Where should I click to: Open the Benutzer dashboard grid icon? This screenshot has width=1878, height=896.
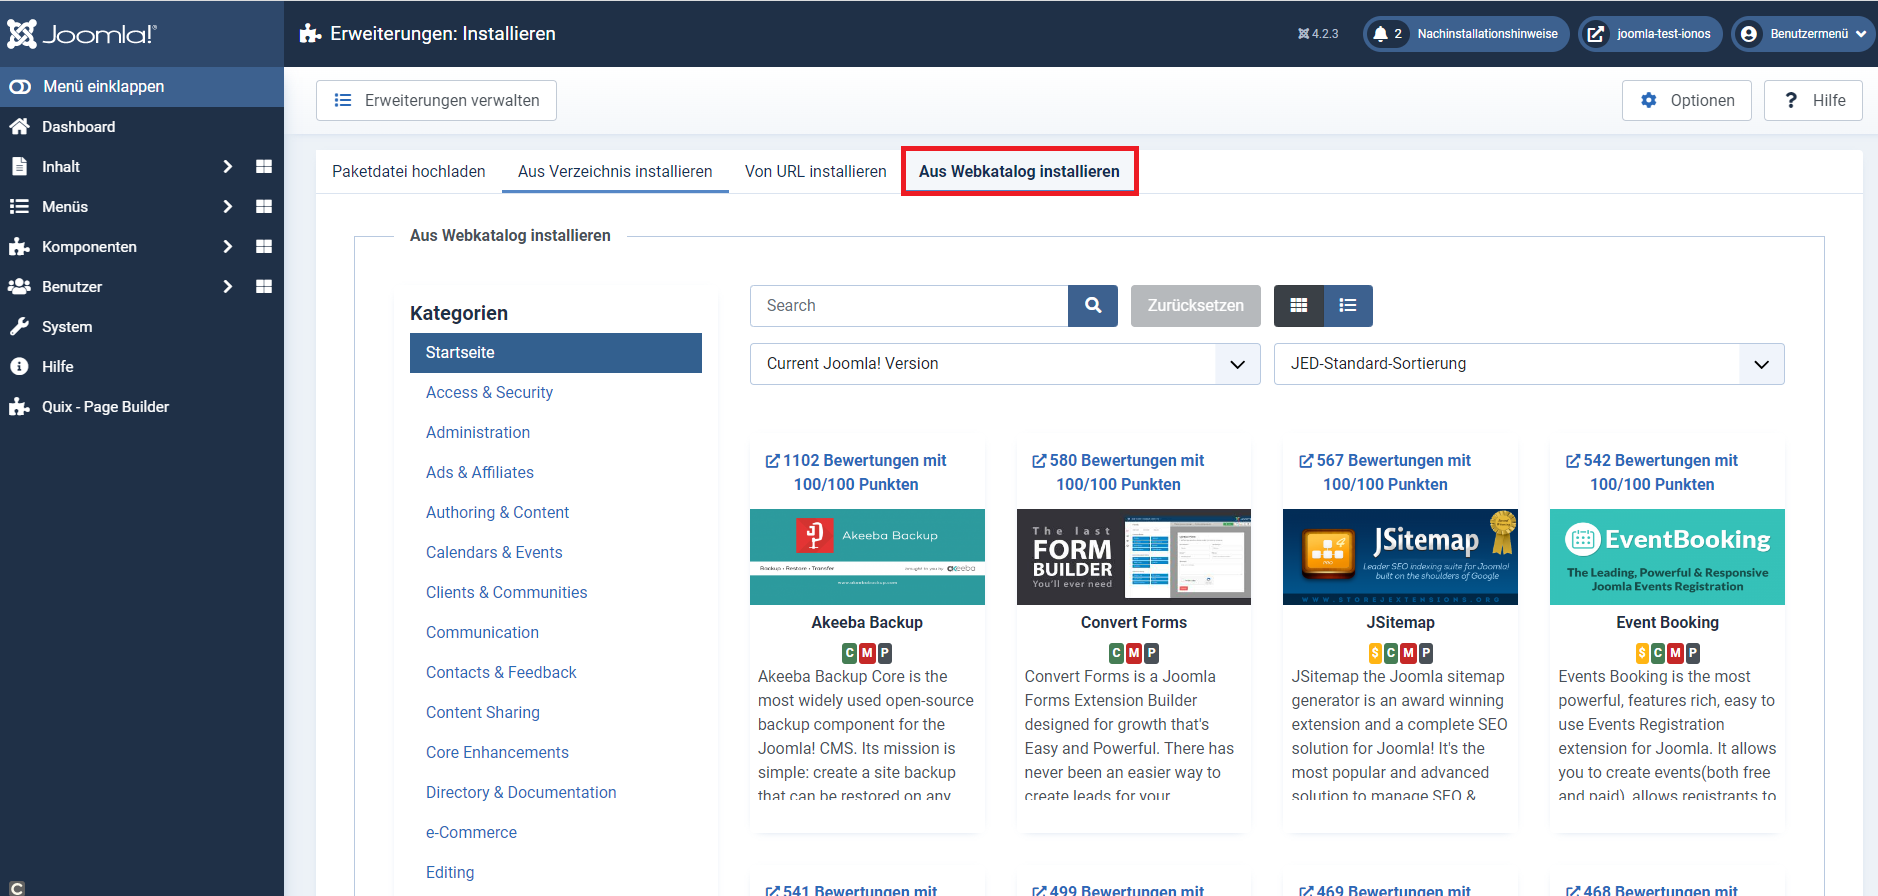click(264, 287)
